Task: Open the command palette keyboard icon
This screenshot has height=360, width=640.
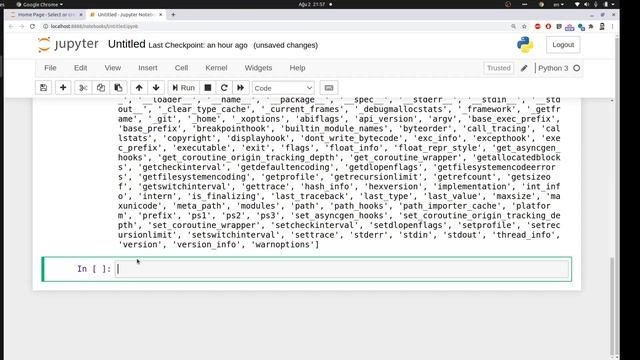Action: [329, 88]
